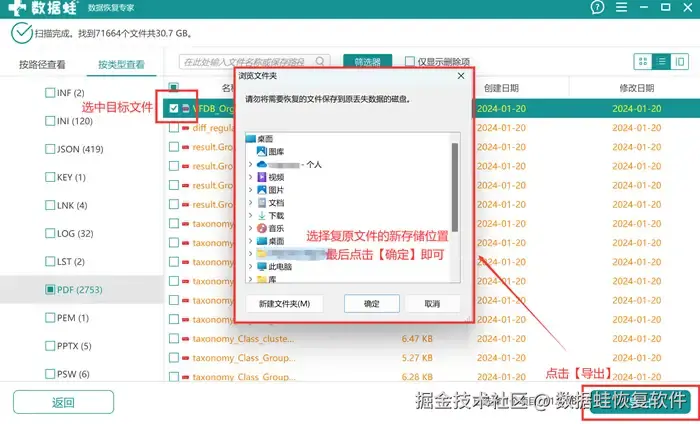
Task: Check the LOG (32) file type
Action: click(50, 233)
